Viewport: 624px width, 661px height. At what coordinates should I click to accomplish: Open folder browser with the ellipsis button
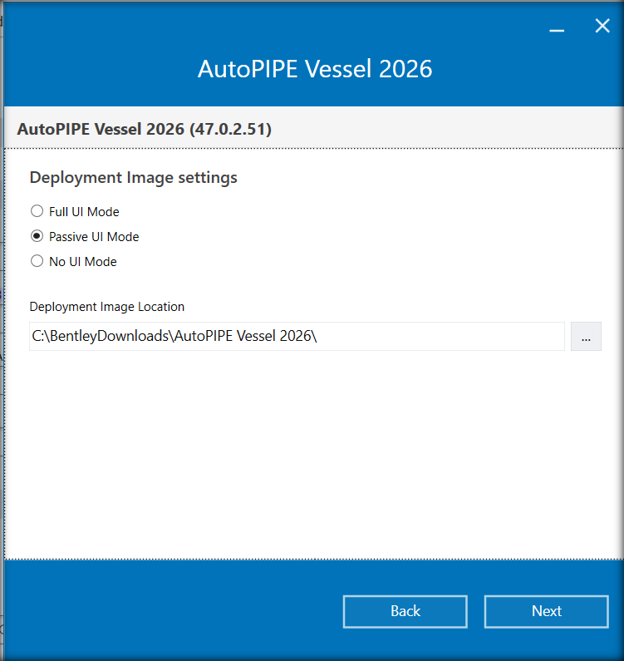(586, 336)
